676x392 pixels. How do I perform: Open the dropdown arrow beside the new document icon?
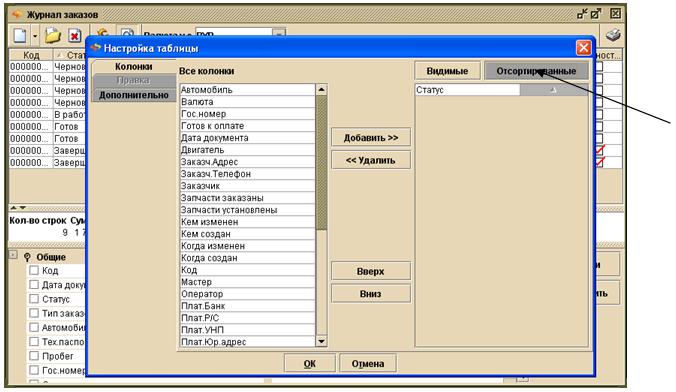(35, 36)
